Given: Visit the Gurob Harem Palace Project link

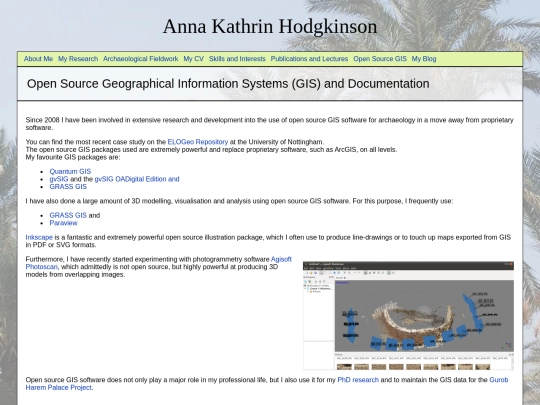Looking at the screenshot, I should (59, 387).
